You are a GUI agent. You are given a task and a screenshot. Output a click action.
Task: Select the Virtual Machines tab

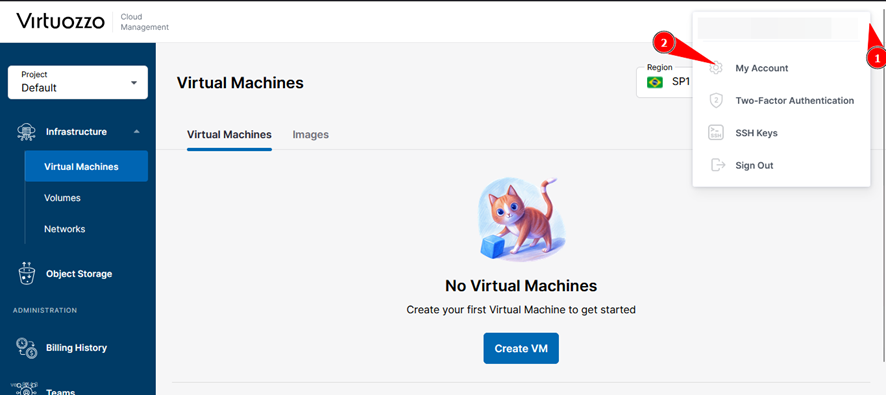tap(229, 134)
